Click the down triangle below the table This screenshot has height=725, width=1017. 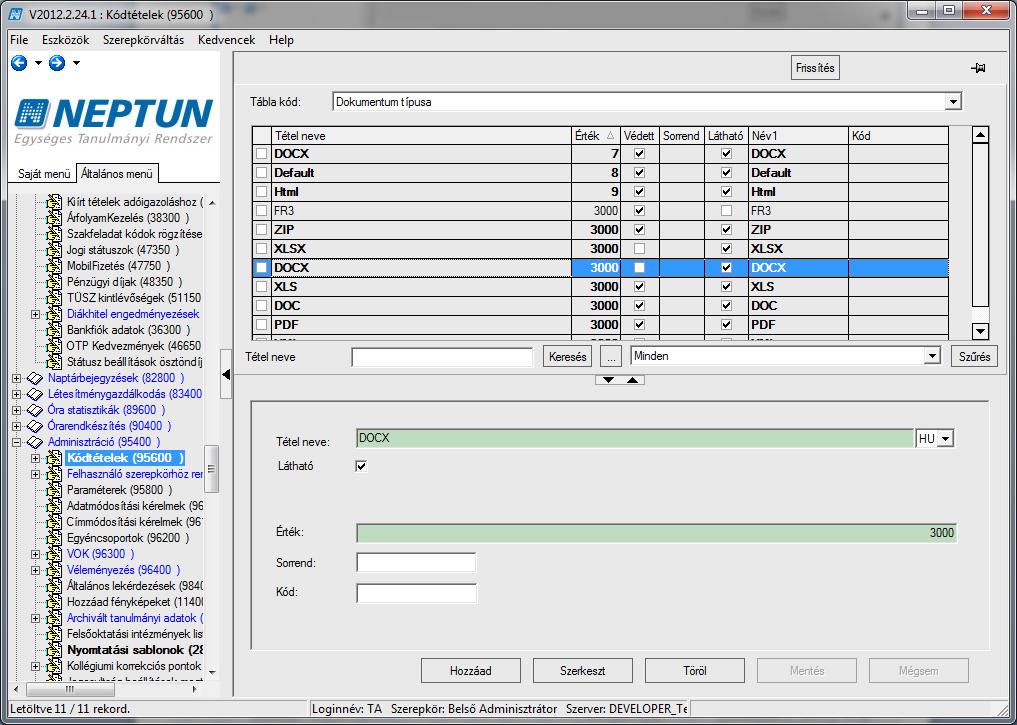(x=608, y=380)
